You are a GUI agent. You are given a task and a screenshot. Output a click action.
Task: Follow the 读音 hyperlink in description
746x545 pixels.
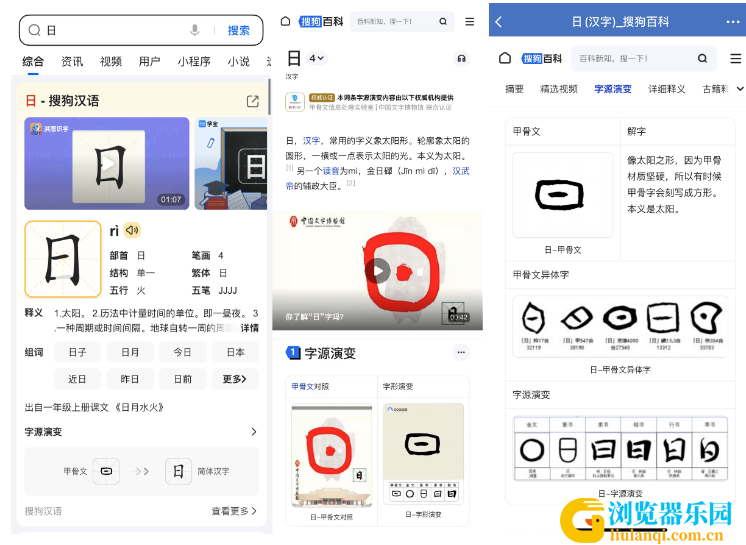(331, 171)
